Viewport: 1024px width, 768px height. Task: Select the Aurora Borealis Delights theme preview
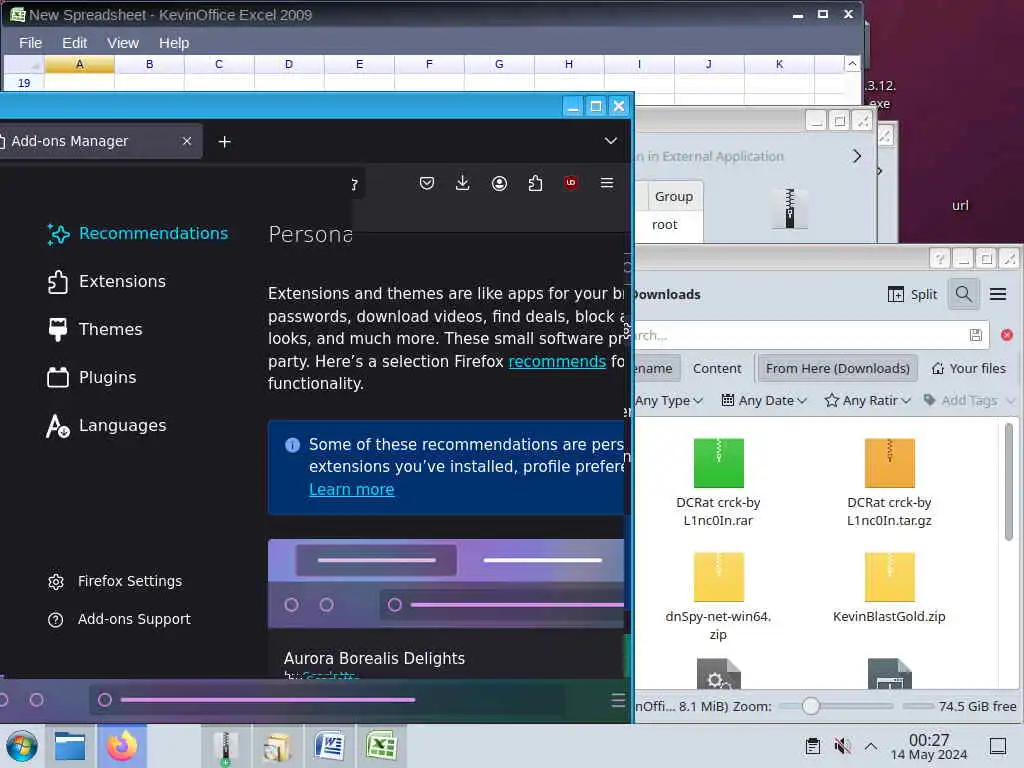(447, 584)
